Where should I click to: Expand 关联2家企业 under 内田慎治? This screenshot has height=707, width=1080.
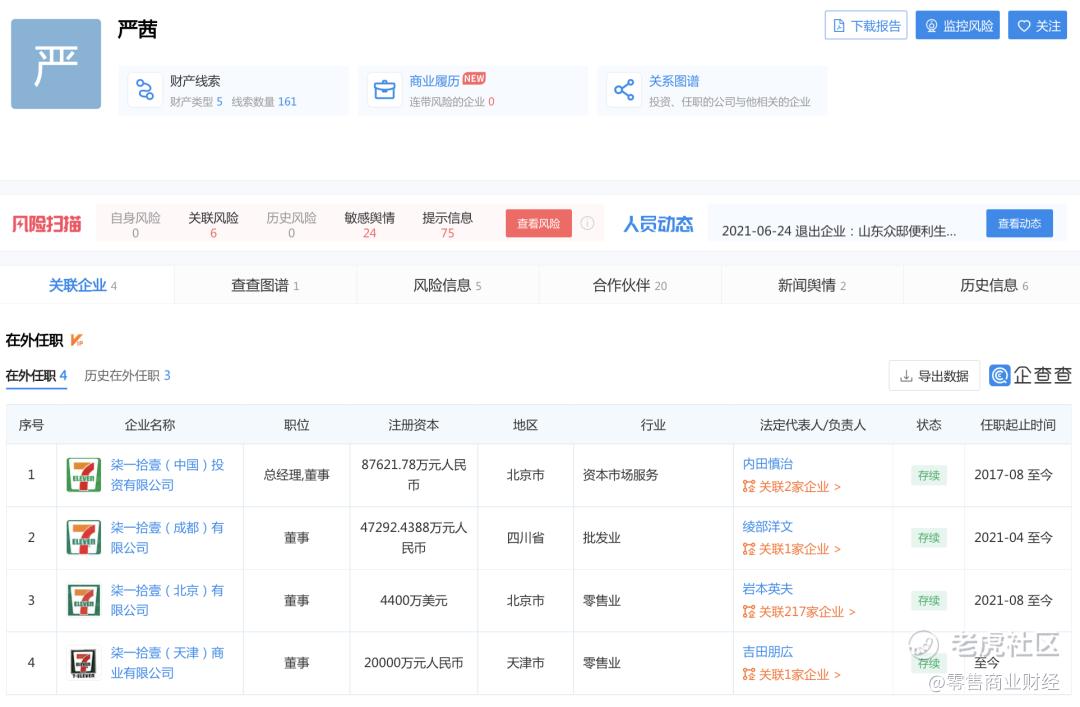tap(791, 487)
